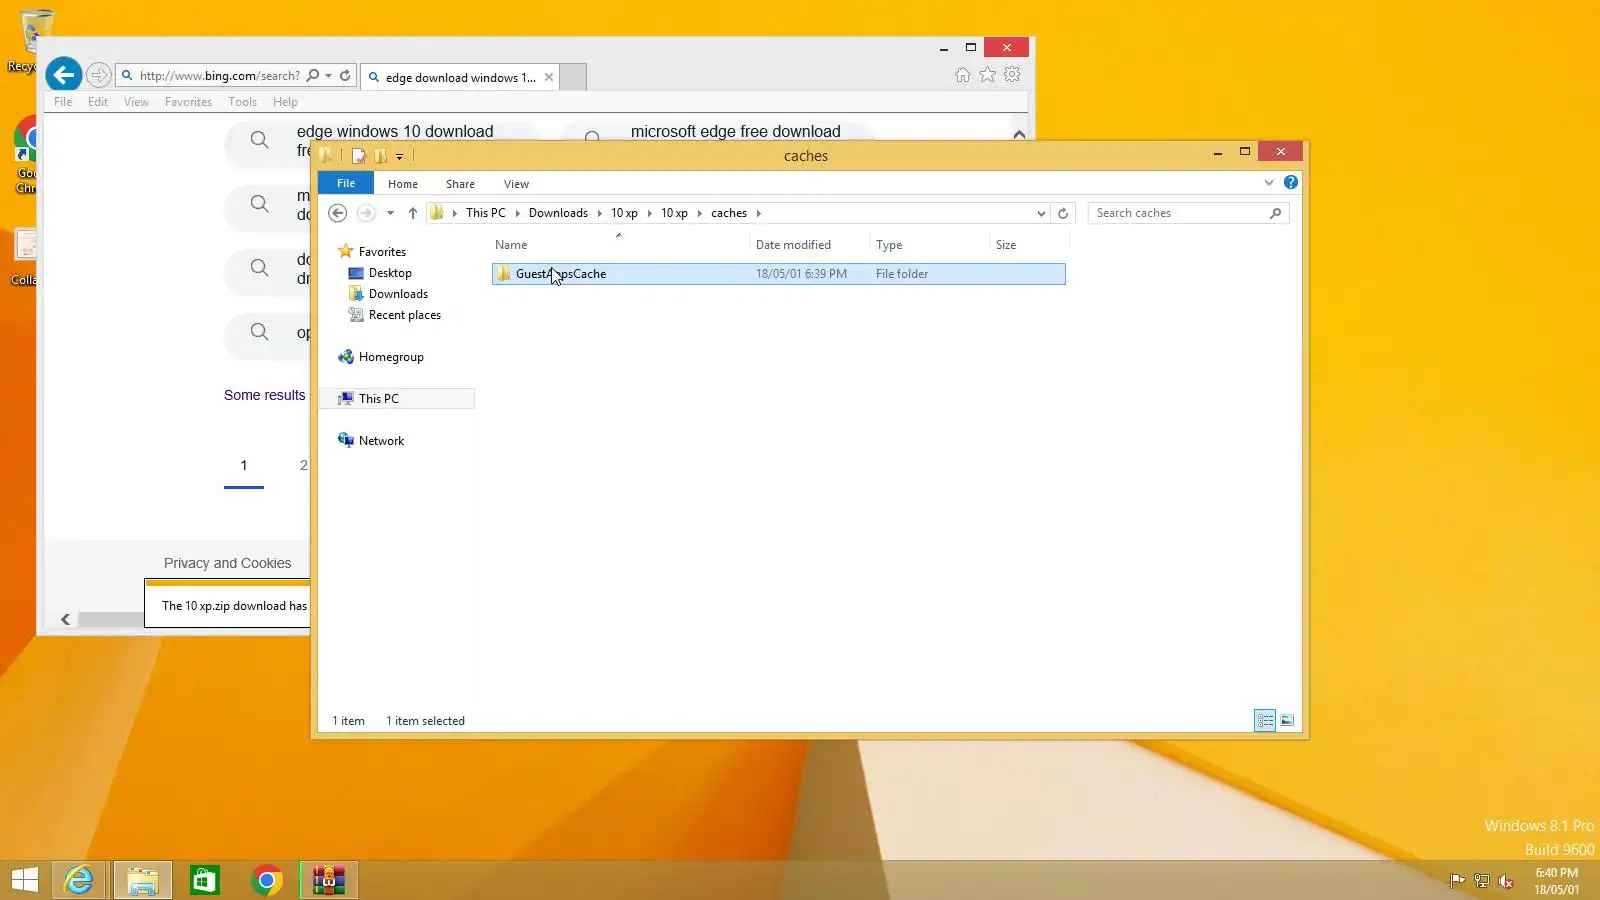This screenshot has height=900, width=1600.
Task: Click Explorer Forward navigation arrow
Action: (x=367, y=213)
